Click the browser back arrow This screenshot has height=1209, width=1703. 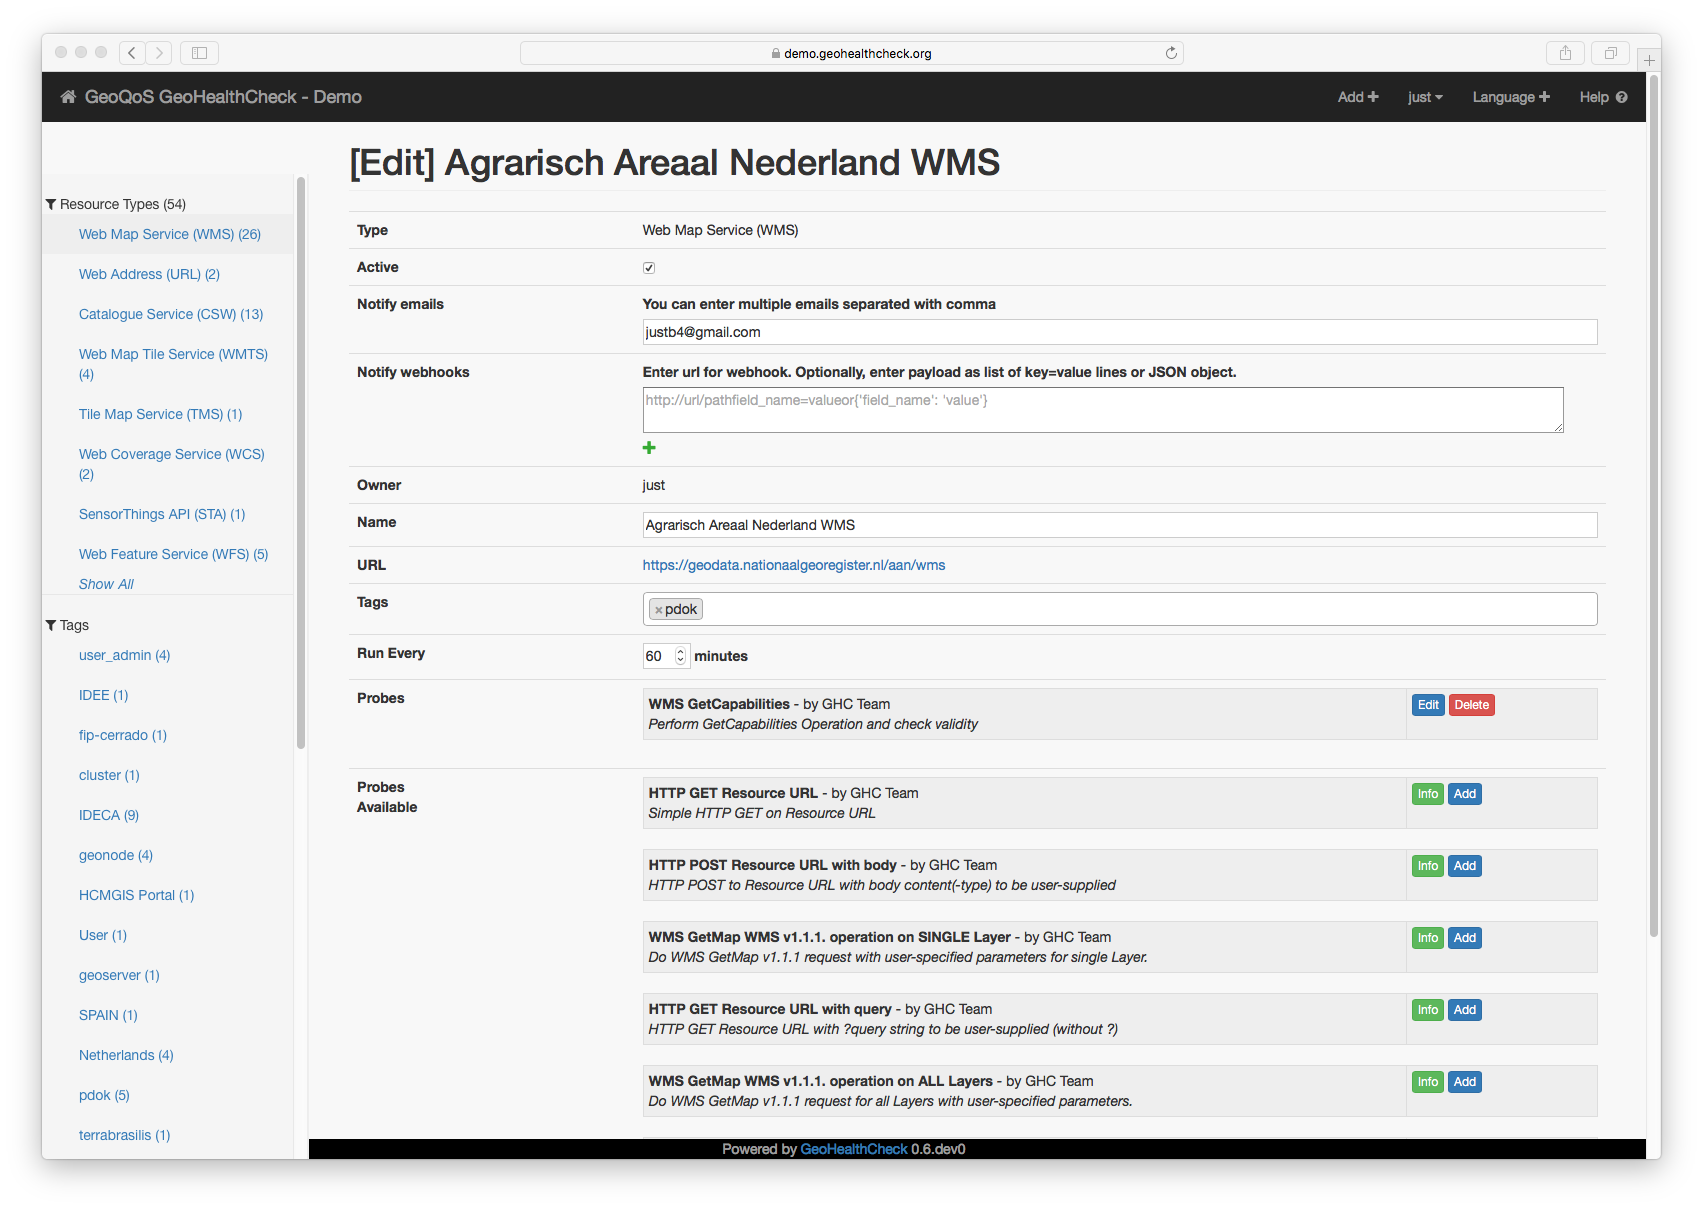tap(132, 53)
